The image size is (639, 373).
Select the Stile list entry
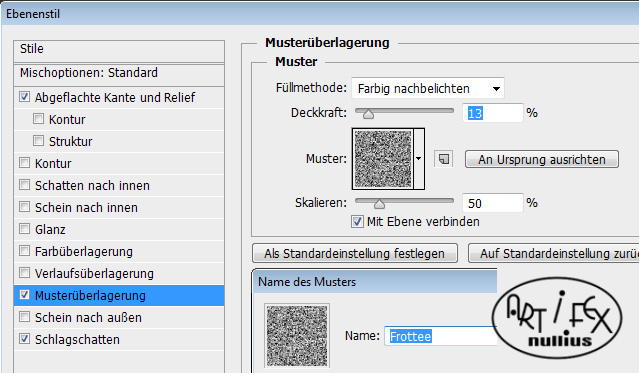tap(119, 51)
